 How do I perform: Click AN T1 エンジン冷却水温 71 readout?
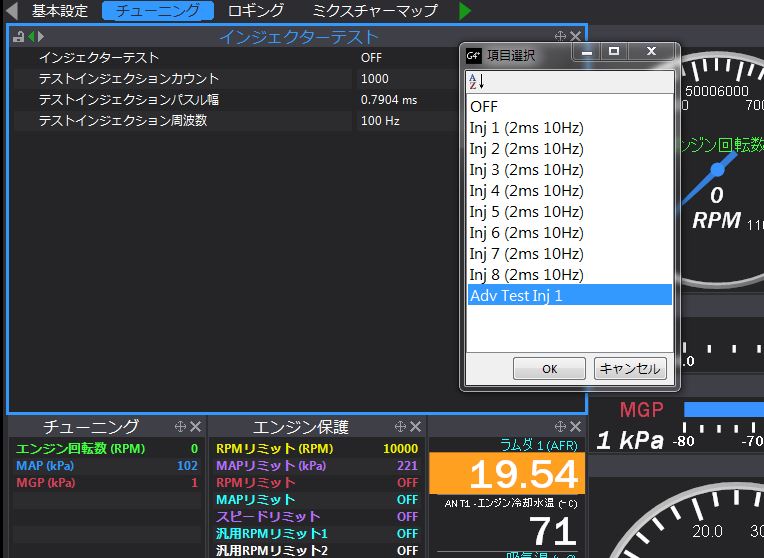coord(507,523)
